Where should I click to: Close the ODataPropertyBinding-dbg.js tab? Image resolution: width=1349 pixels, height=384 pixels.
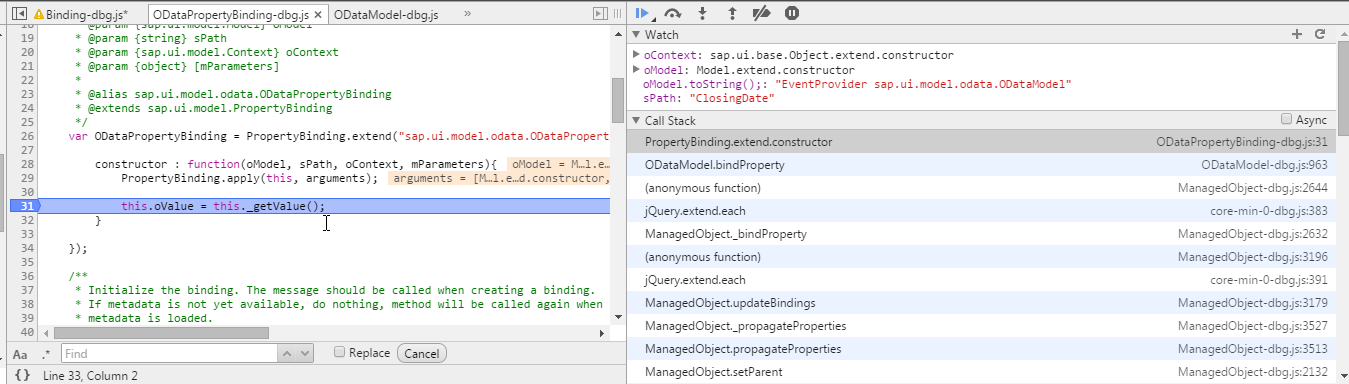click(x=317, y=15)
